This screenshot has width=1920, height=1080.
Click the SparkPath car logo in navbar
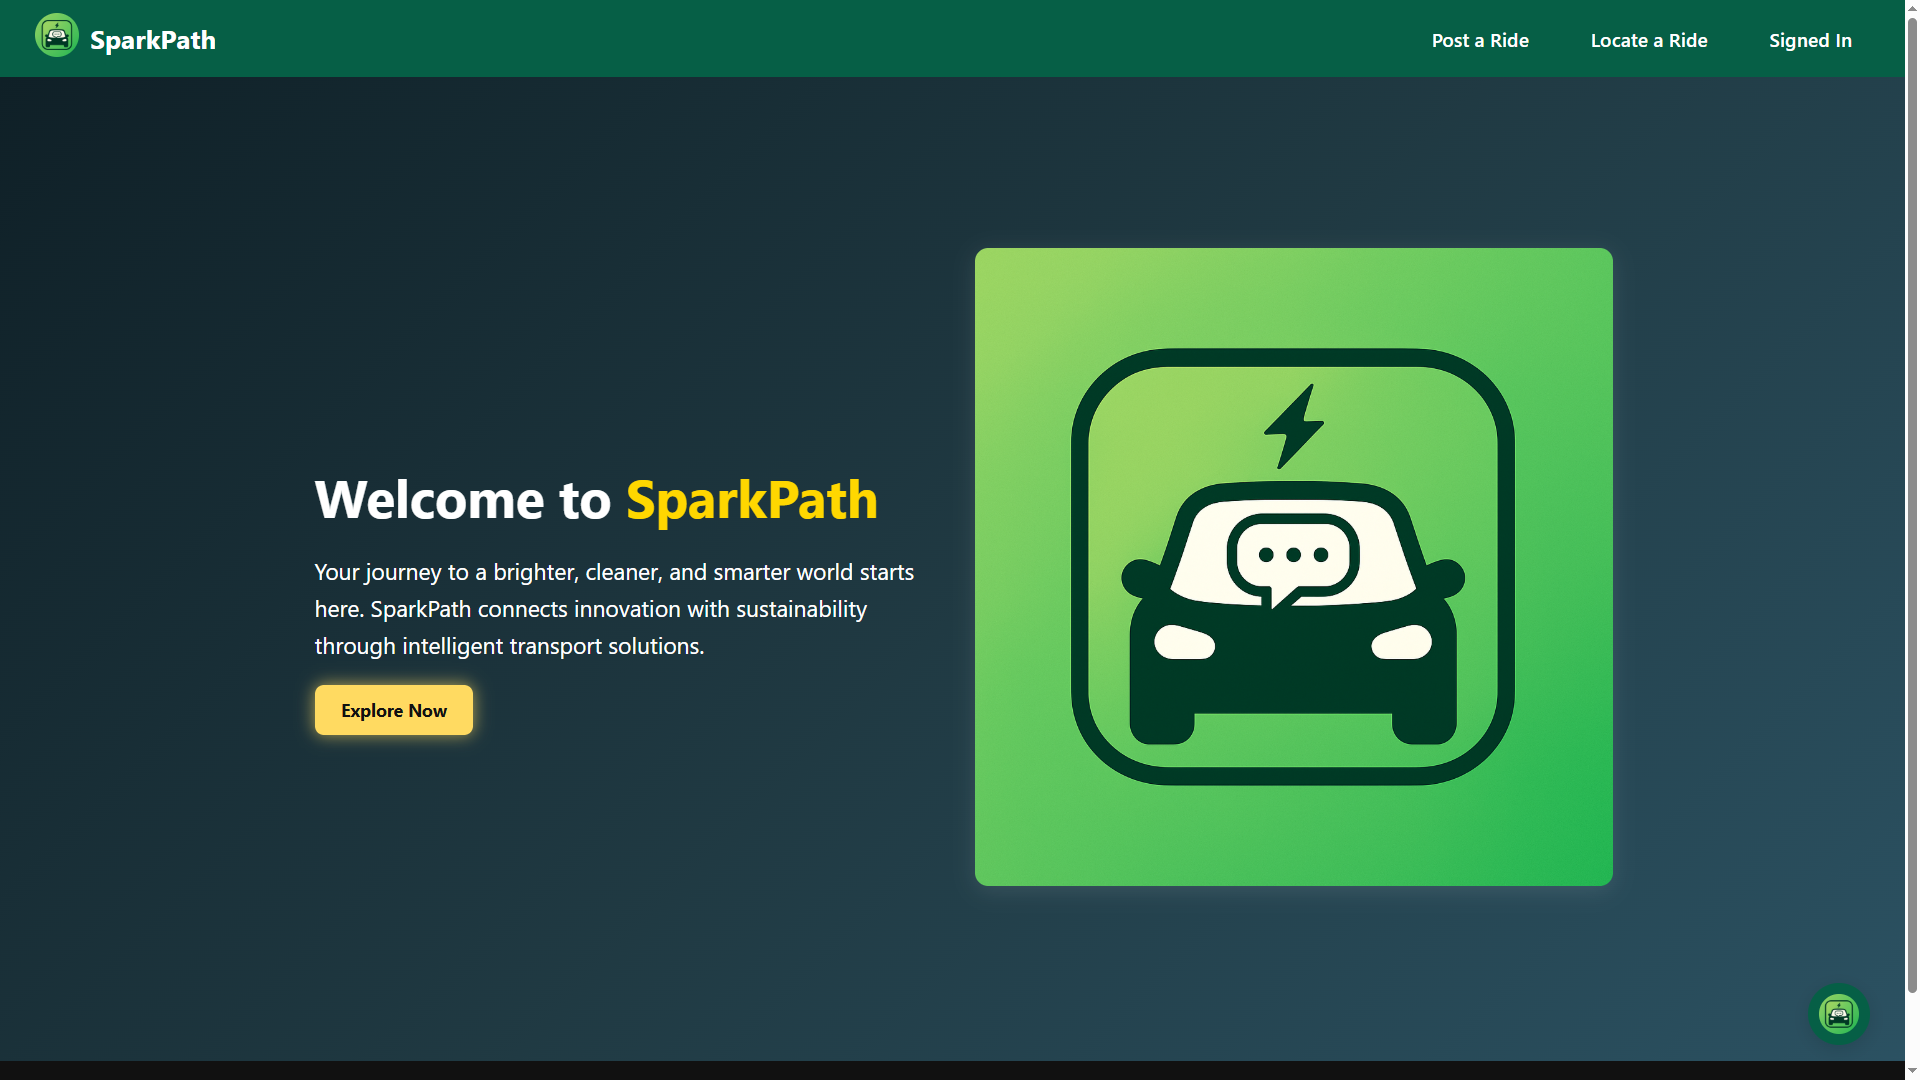coord(56,36)
